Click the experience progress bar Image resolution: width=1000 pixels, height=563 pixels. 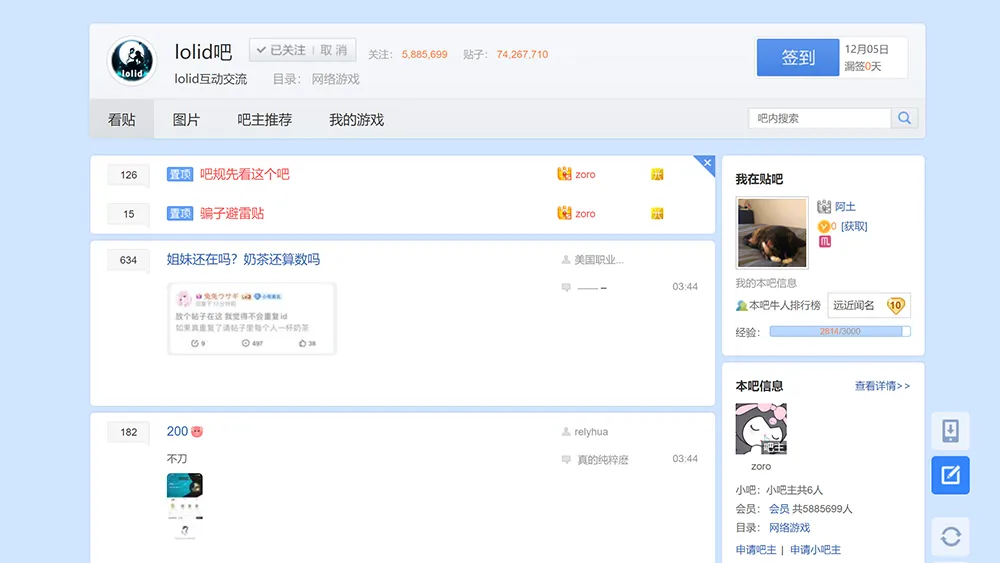(839, 331)
